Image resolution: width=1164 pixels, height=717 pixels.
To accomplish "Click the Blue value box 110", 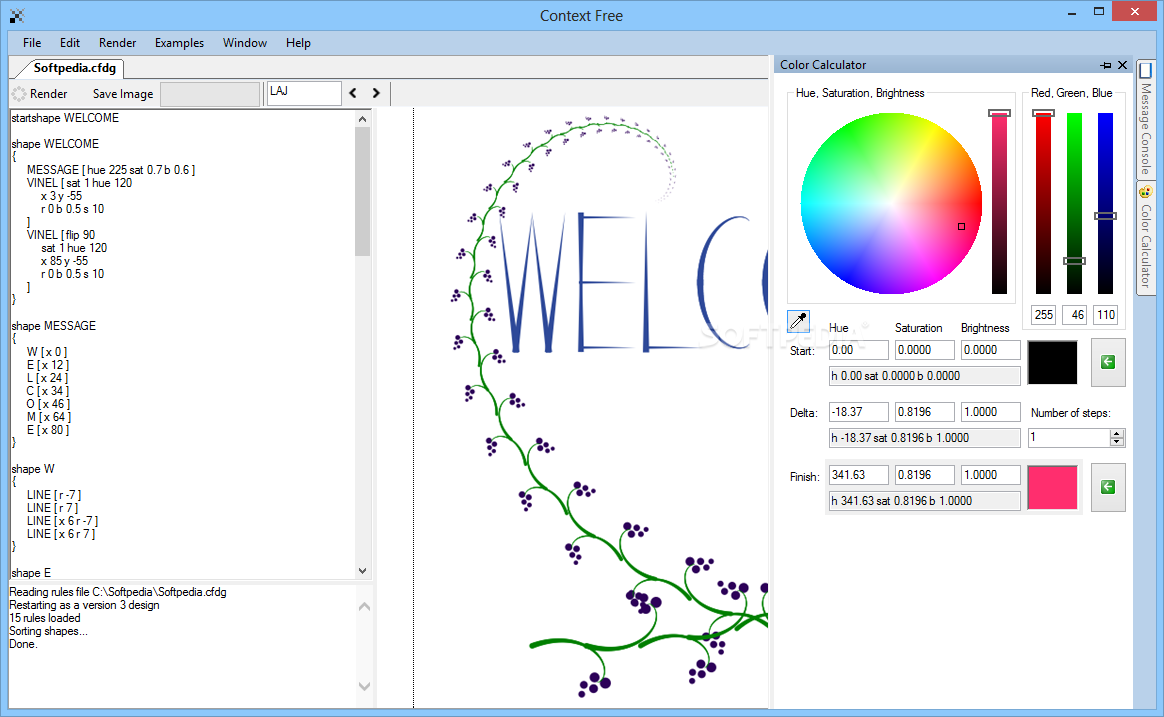I will (x=1105, y=315).
